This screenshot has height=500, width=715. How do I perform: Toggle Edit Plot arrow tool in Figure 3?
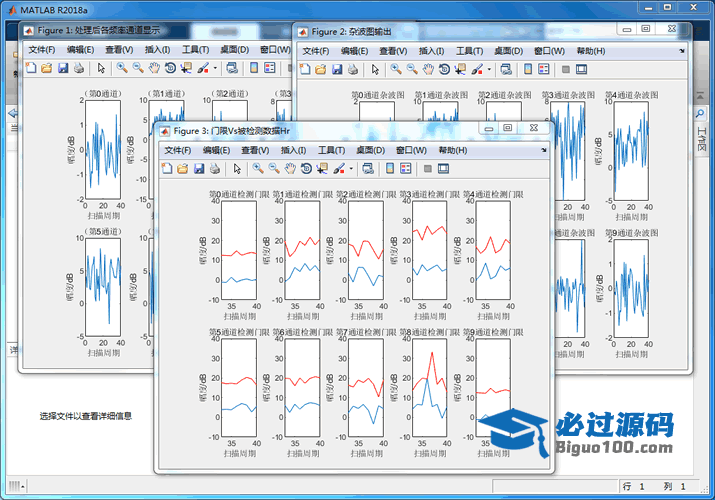point(237,169)
